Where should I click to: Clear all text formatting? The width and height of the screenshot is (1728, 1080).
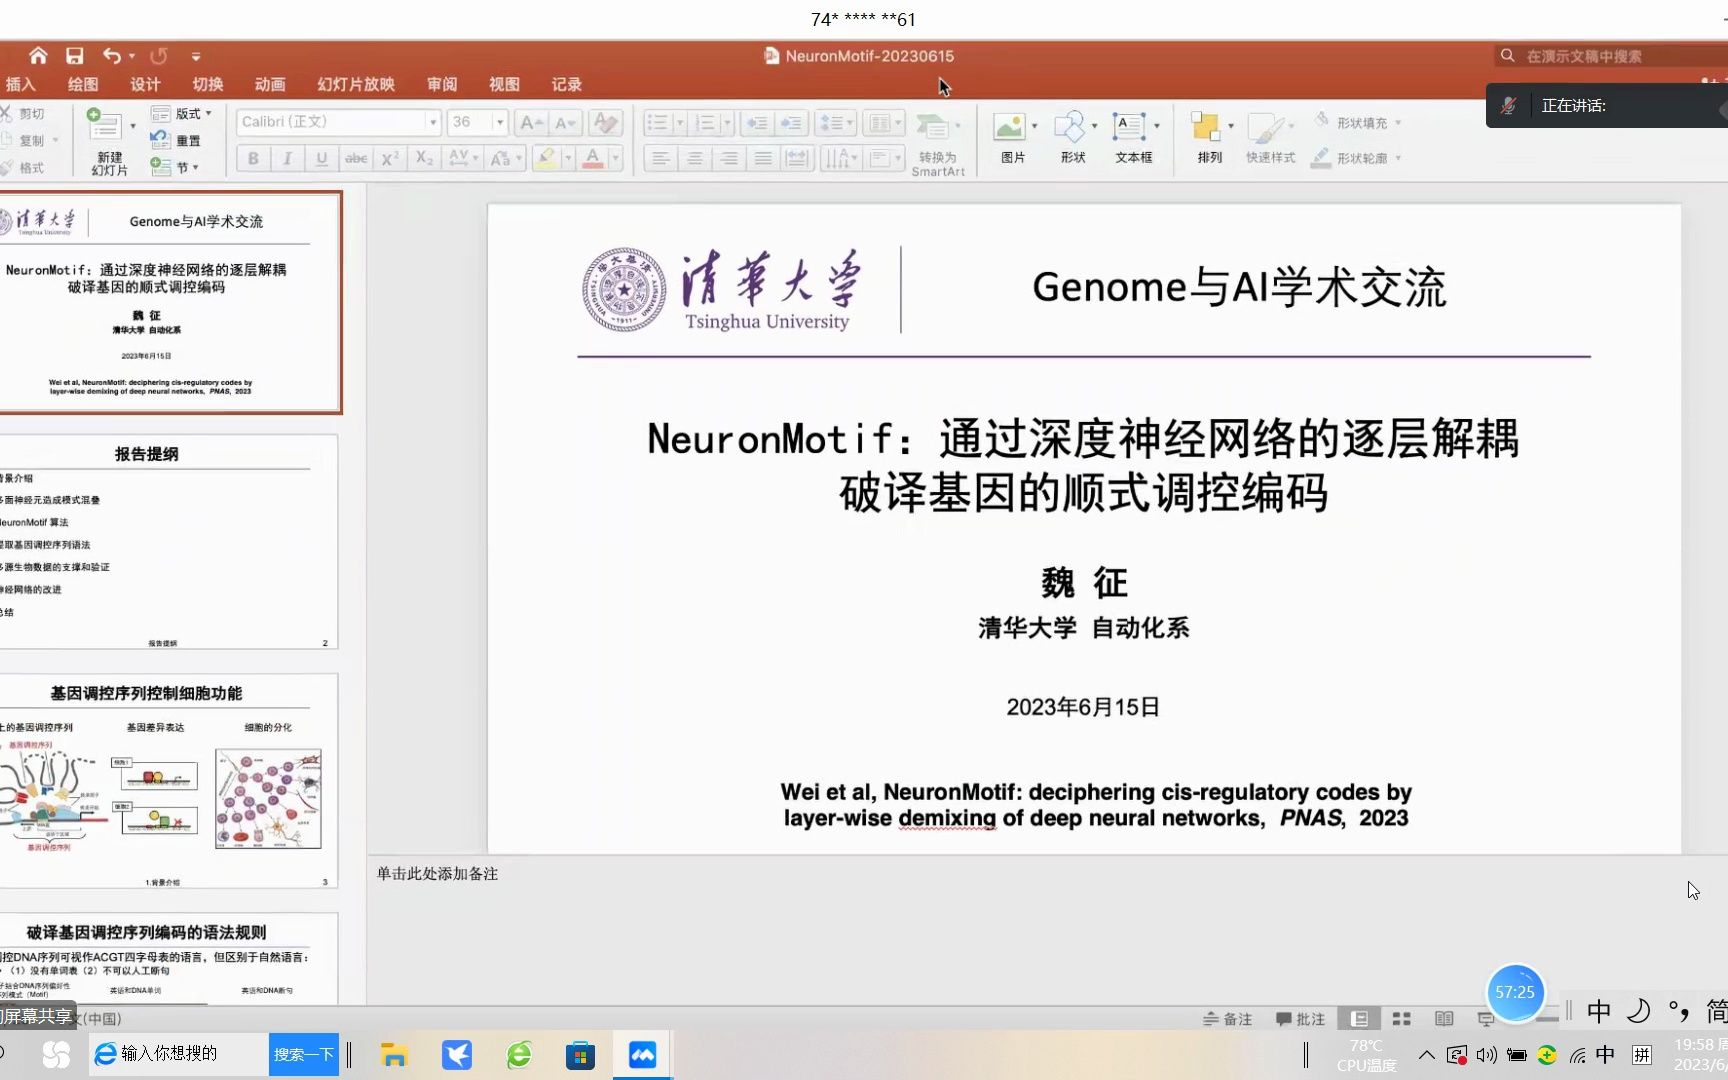(604, 122)
